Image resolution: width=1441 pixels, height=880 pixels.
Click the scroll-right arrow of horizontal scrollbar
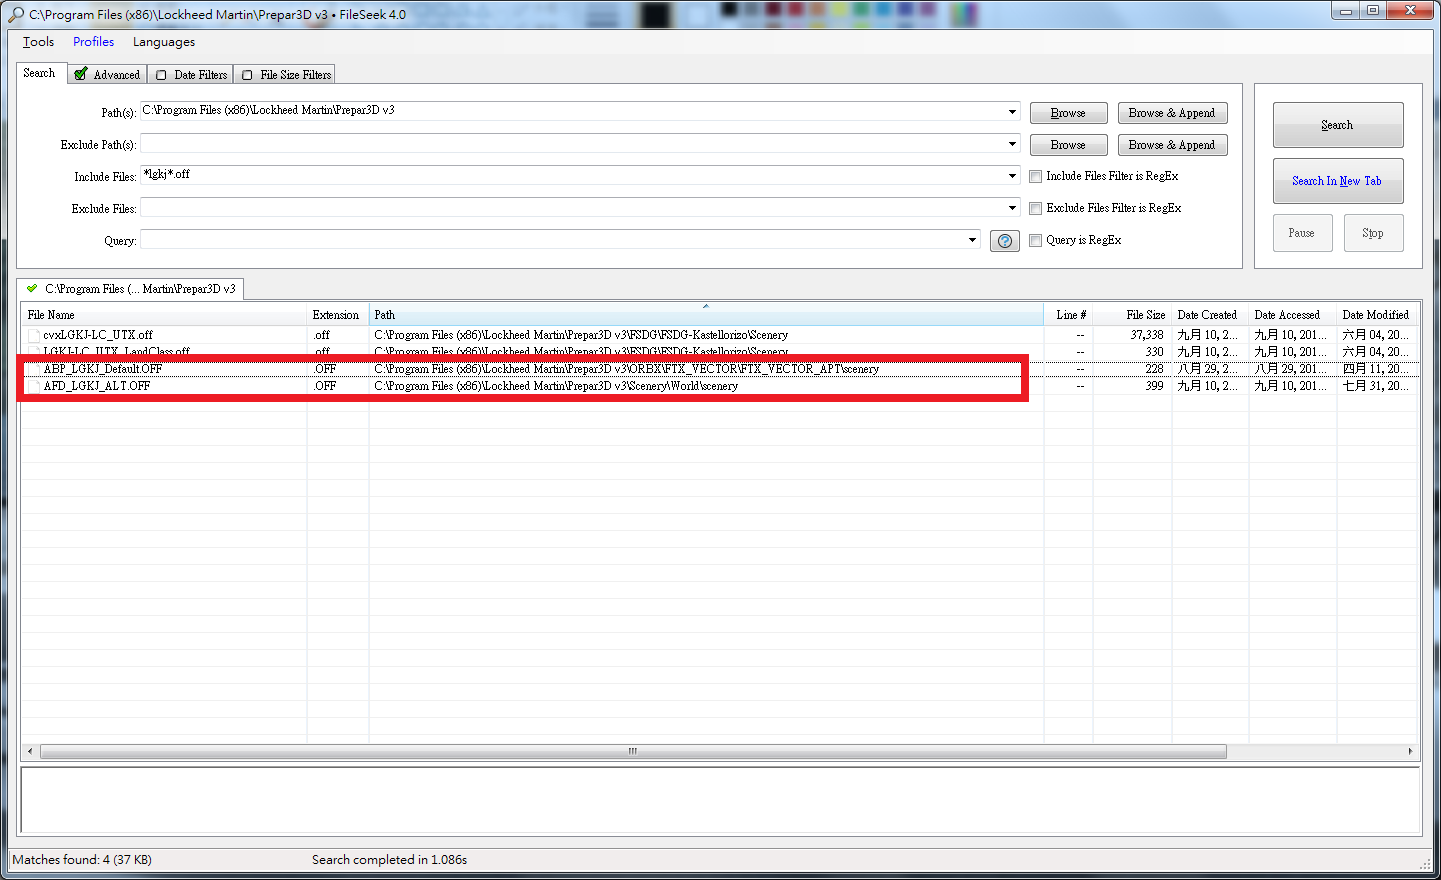click(x=1410, y=751)
